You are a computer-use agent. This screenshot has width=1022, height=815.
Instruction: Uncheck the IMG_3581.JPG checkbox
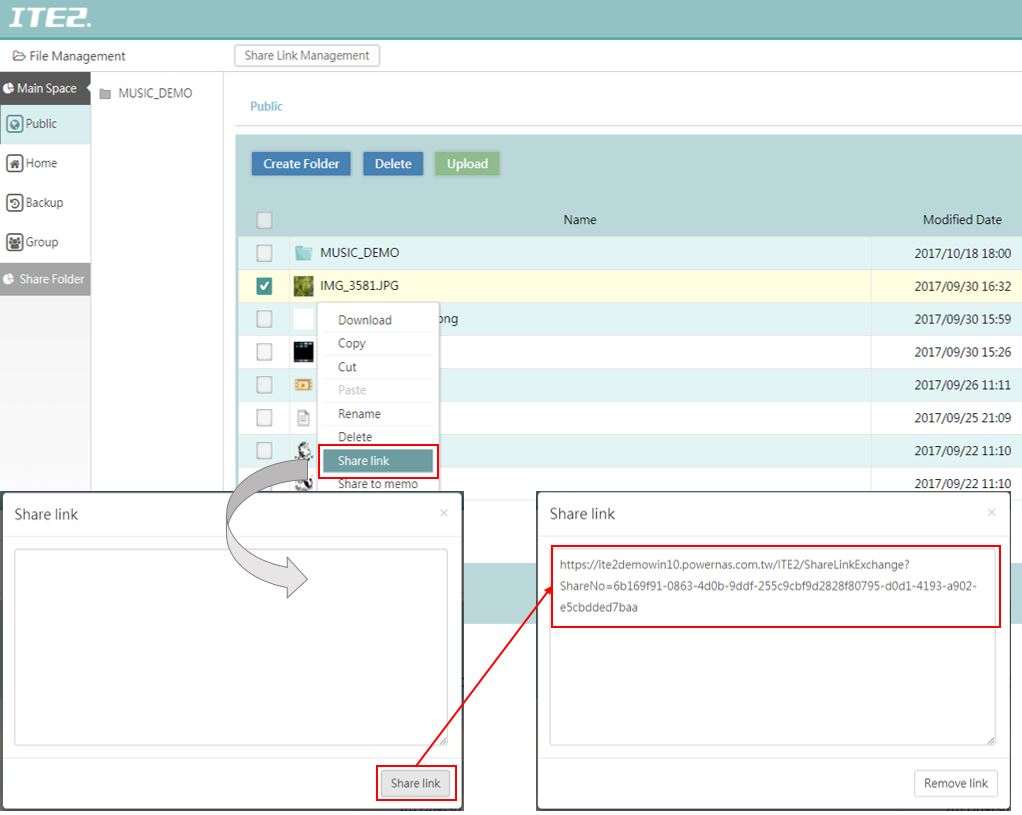264,286
